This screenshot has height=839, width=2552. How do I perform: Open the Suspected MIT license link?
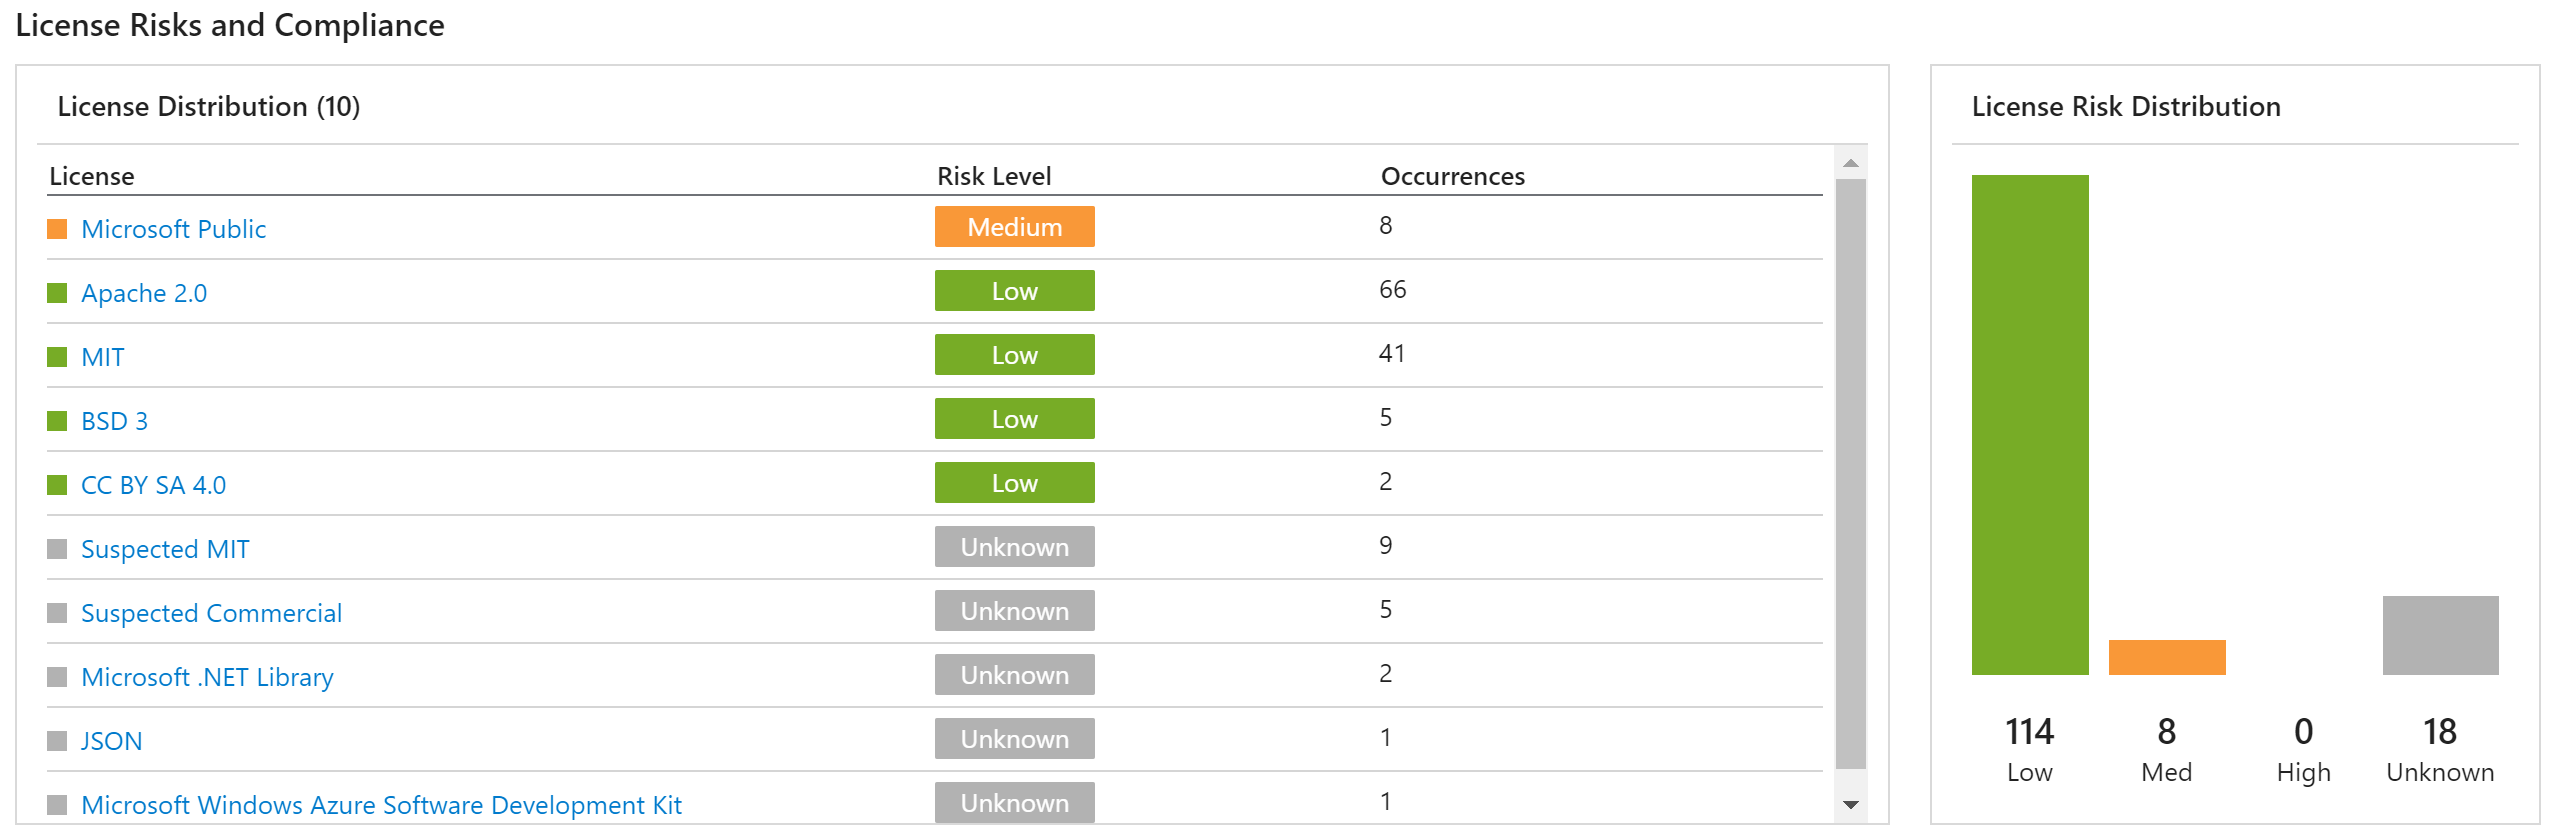click(165, 549)
